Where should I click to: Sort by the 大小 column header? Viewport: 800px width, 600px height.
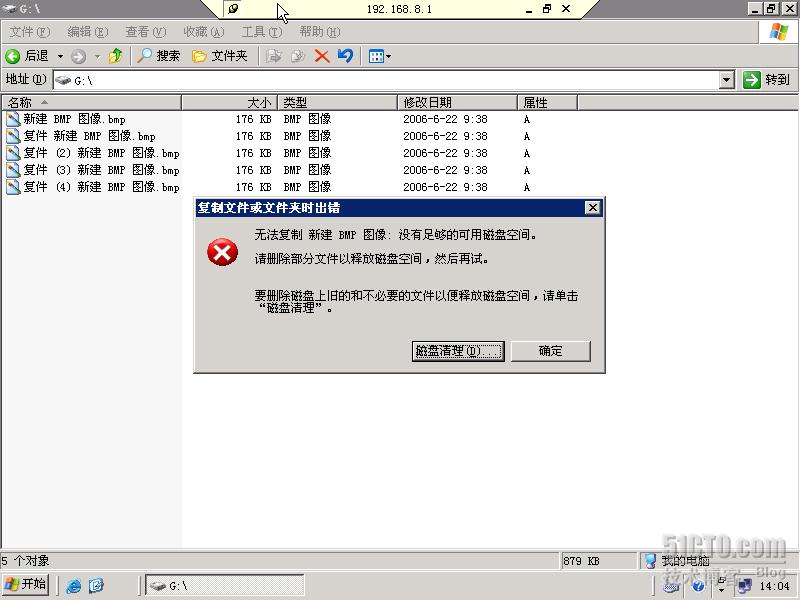[x=229, y=103]
